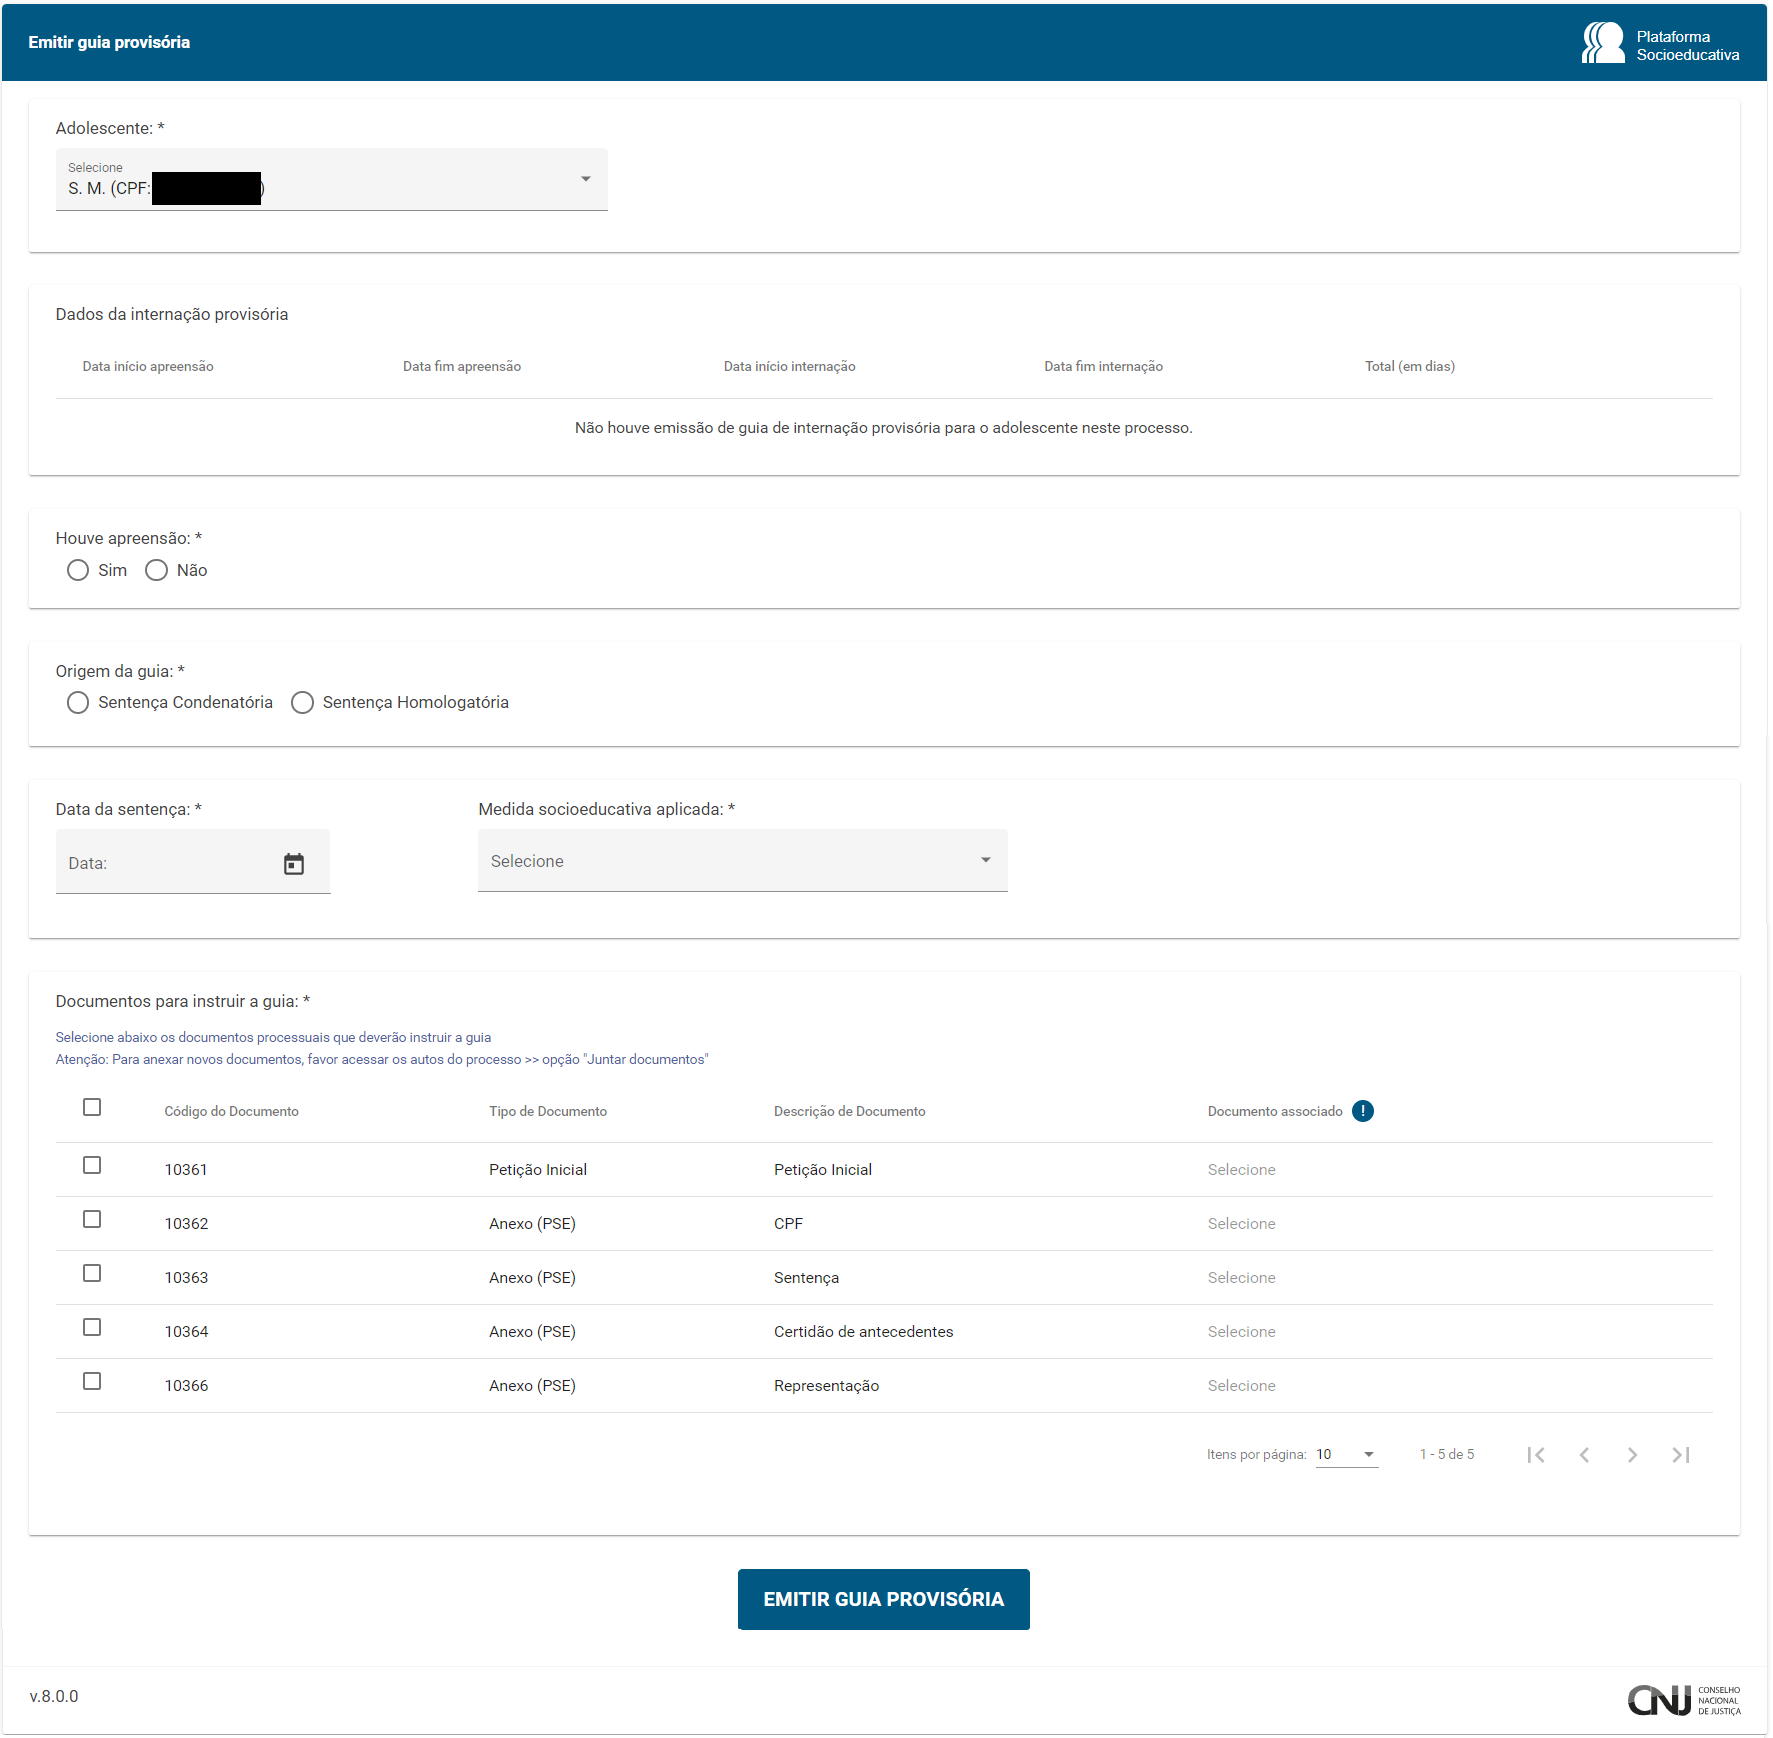Check document 10362 CPF
Viewport: 1773px width, 1738px height.
click(x=92, y=1219)
